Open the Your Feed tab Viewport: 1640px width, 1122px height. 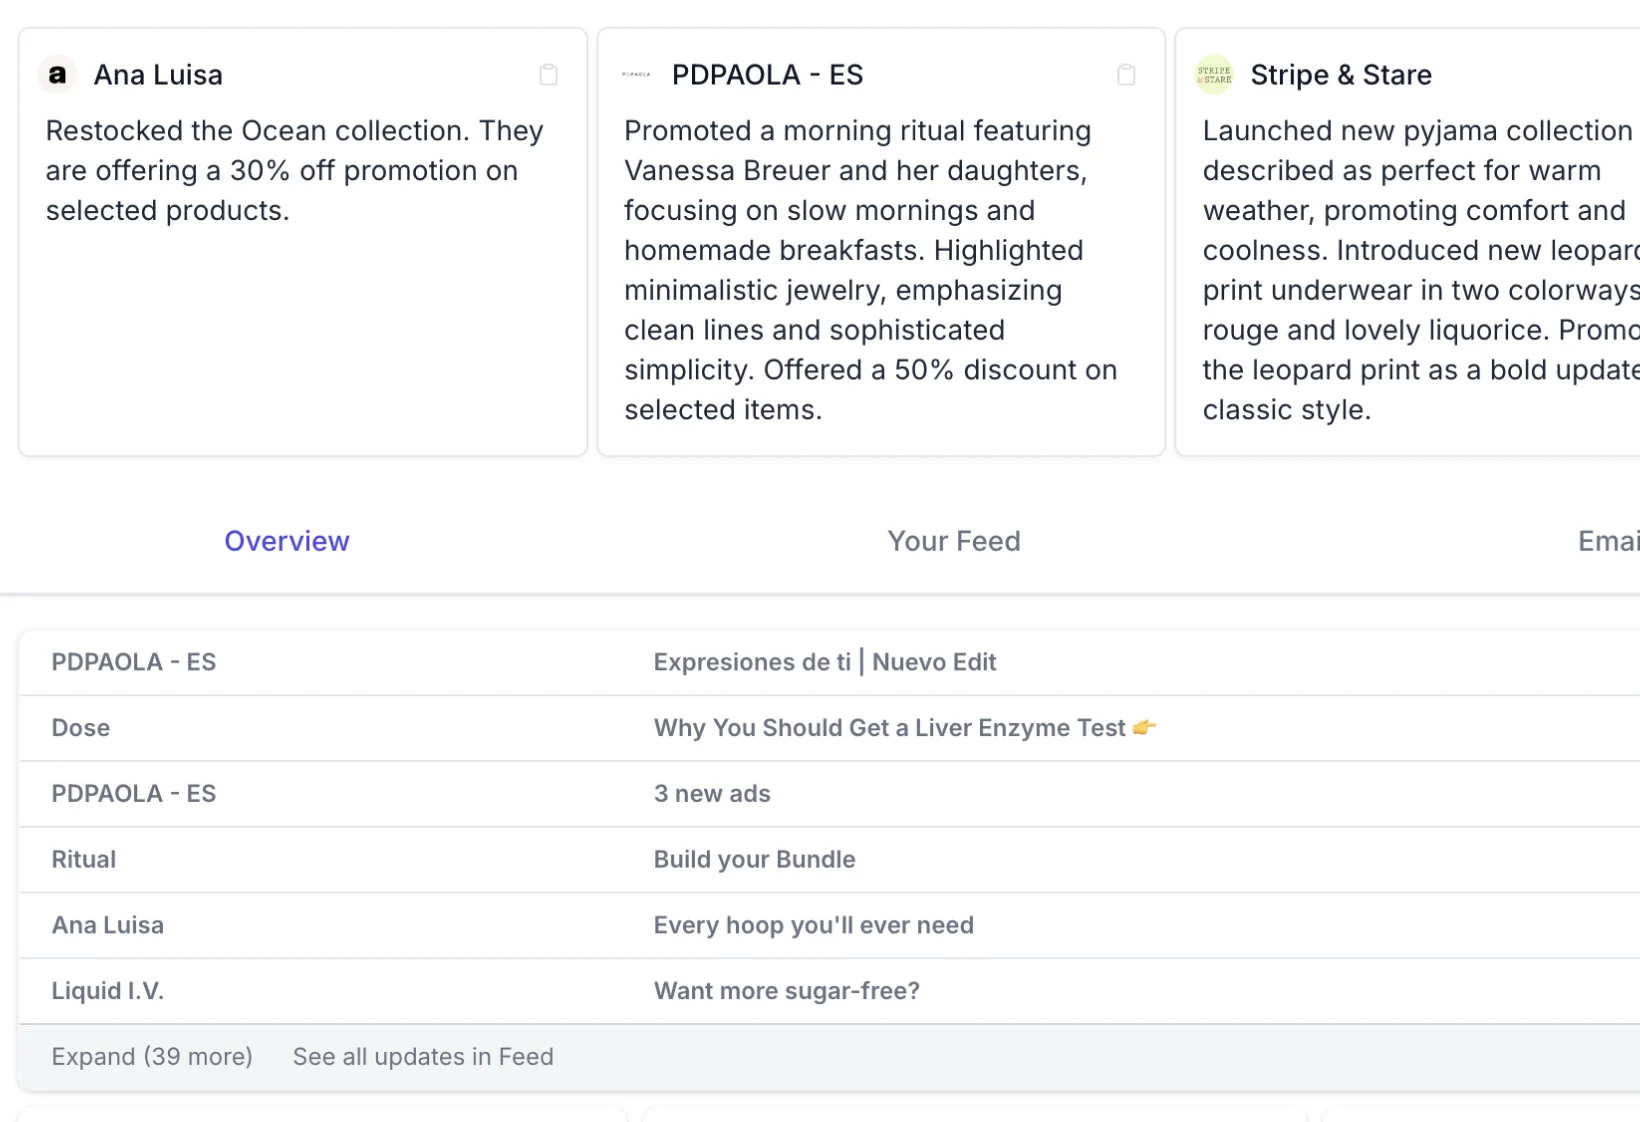click(x=954, y=541)
